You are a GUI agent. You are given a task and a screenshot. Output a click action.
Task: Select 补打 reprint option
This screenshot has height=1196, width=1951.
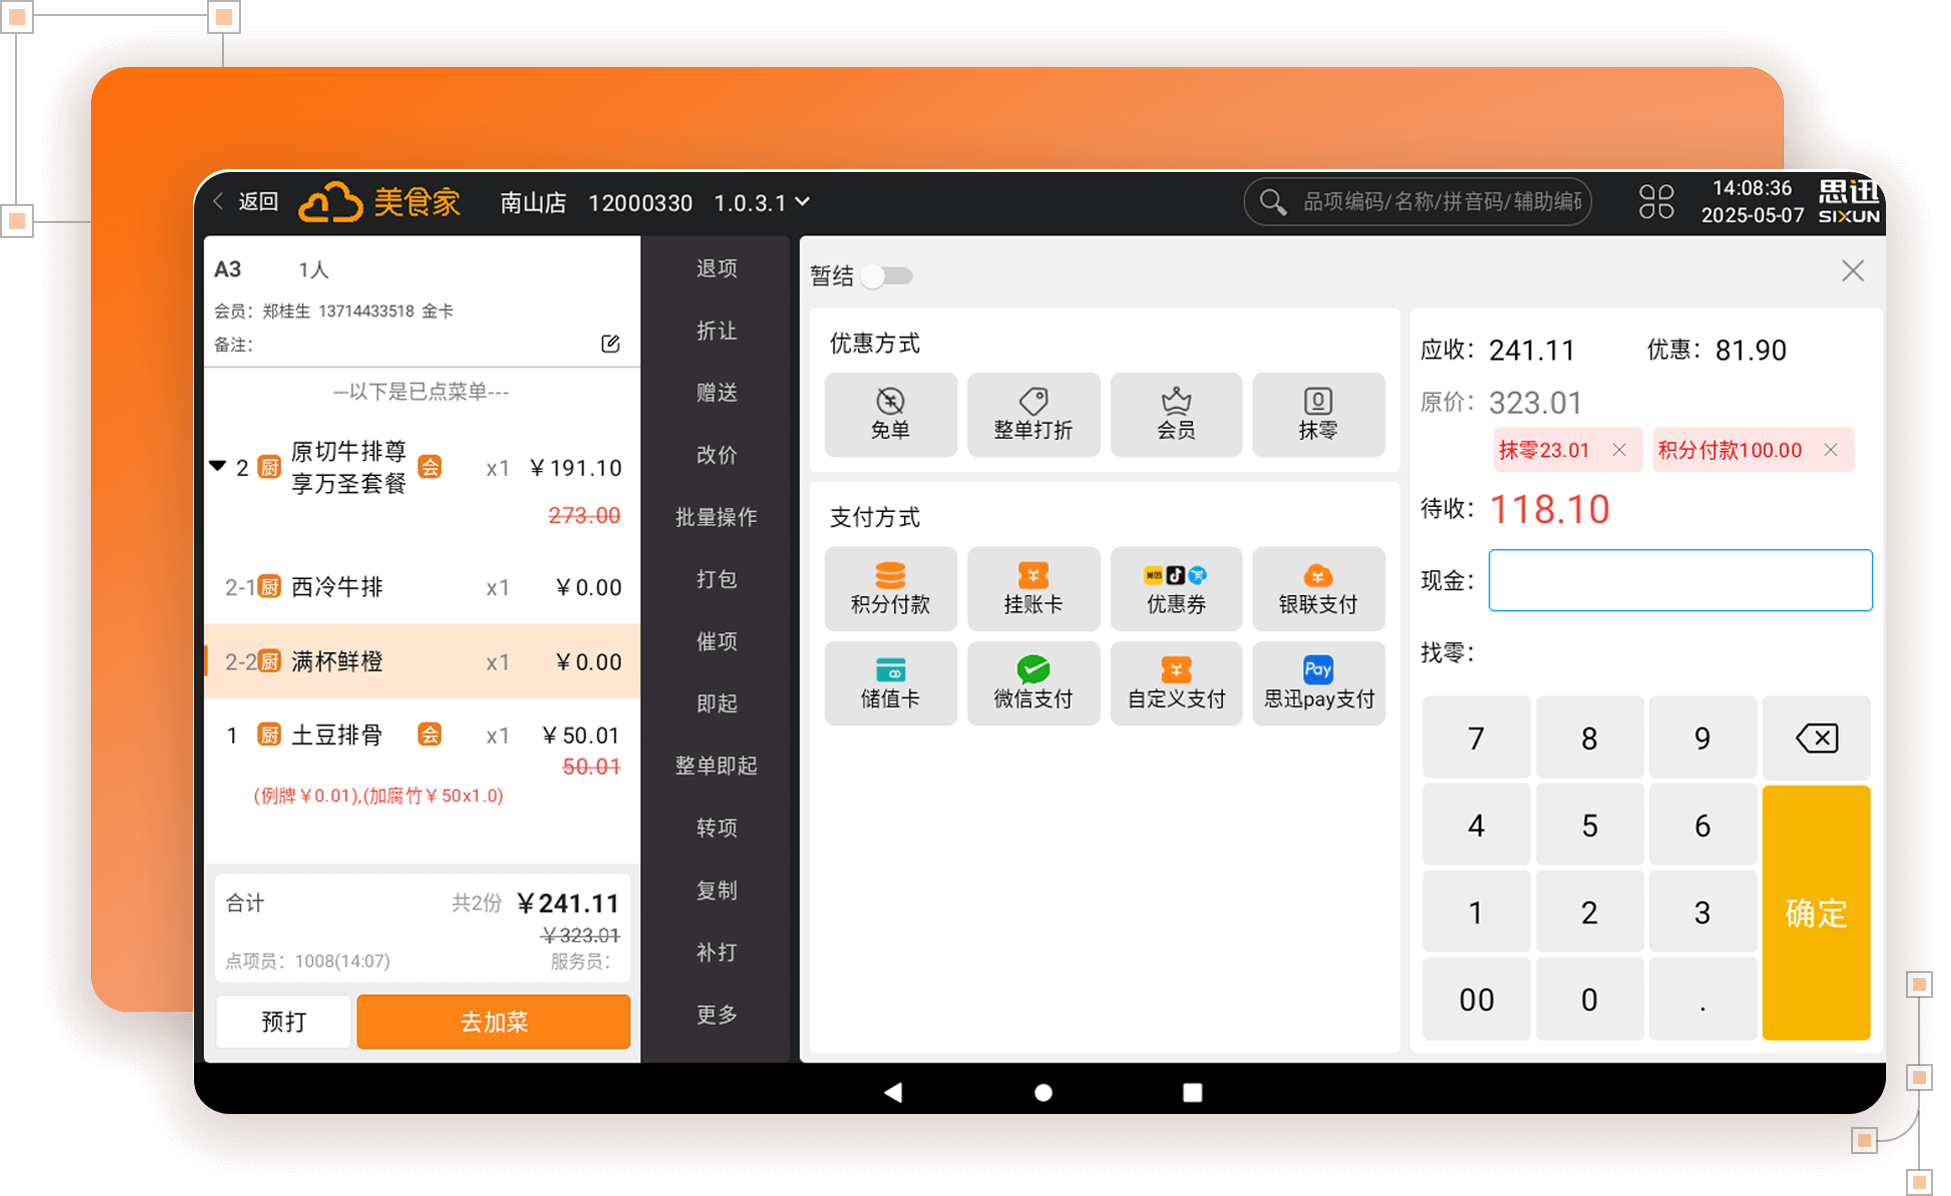click(716, 952)
